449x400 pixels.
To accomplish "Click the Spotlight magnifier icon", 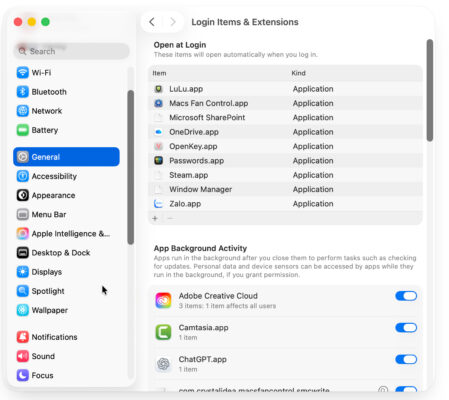I will tap(23, 291).
